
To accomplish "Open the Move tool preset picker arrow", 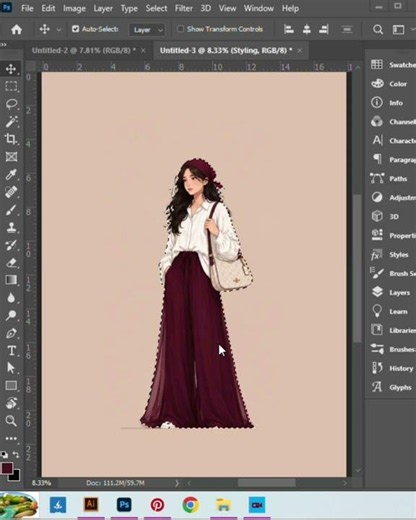I will click(59, 30).
